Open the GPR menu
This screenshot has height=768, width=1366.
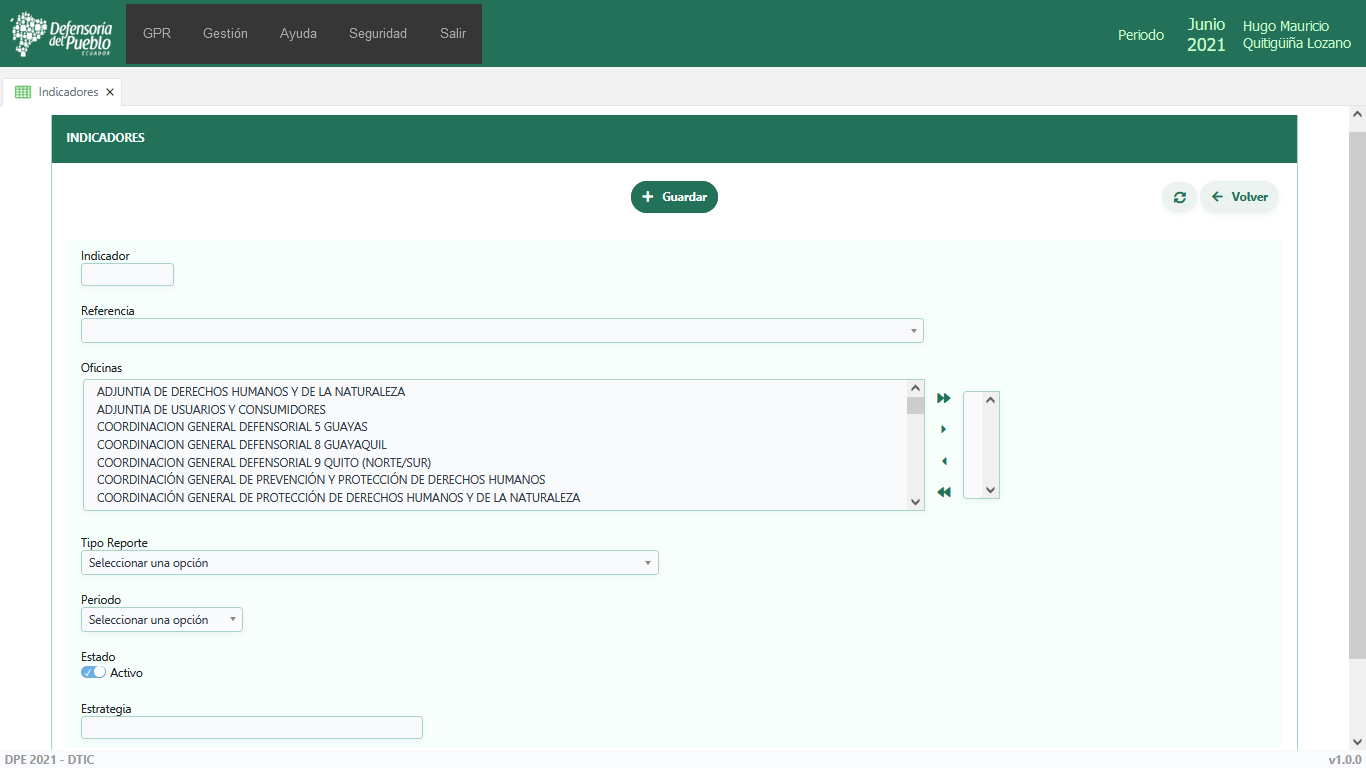pos(157,33)
